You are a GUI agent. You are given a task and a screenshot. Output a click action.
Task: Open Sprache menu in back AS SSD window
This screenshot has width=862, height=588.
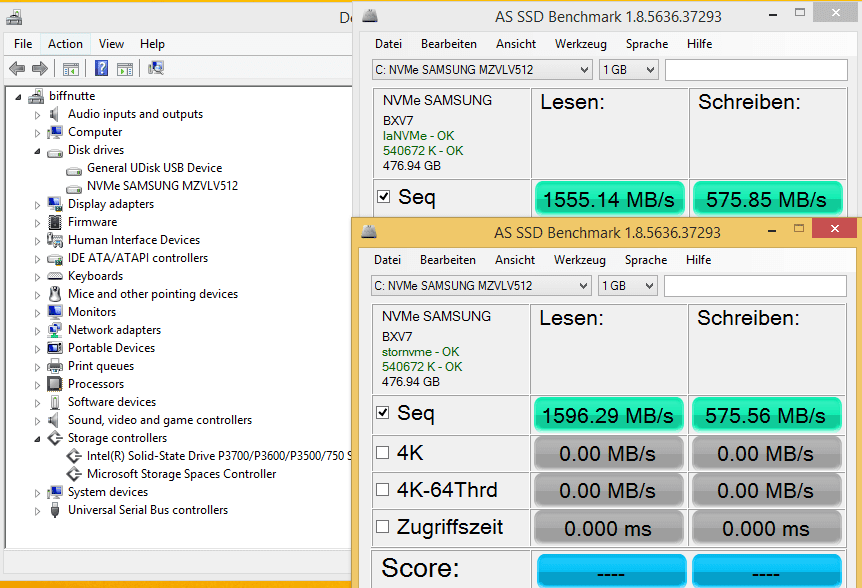646,44
